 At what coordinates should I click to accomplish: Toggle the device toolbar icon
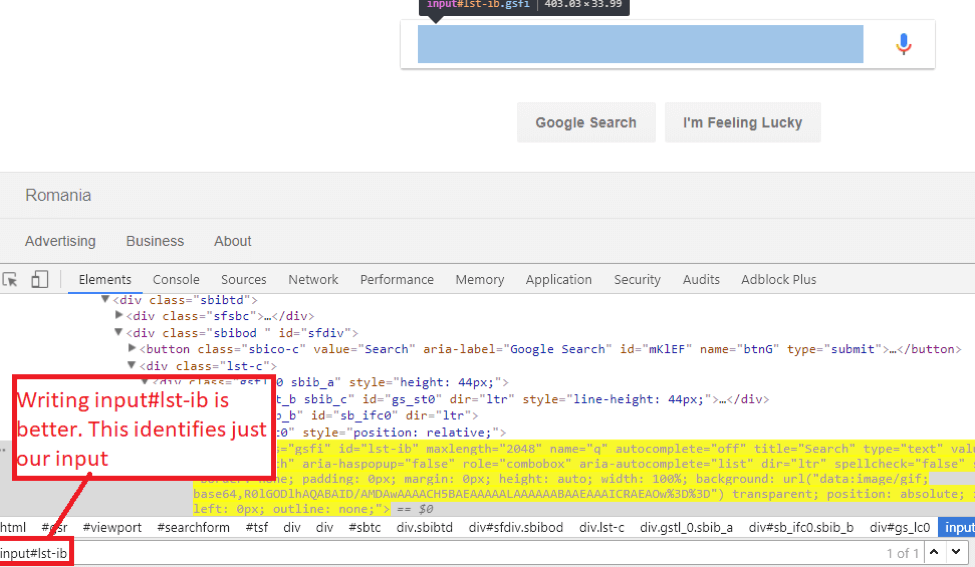[40, 279]
